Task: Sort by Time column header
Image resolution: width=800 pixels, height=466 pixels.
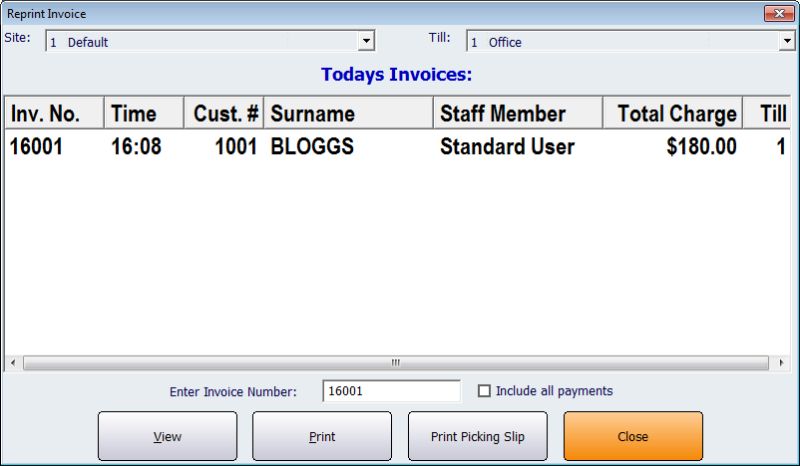Action: 144,113
